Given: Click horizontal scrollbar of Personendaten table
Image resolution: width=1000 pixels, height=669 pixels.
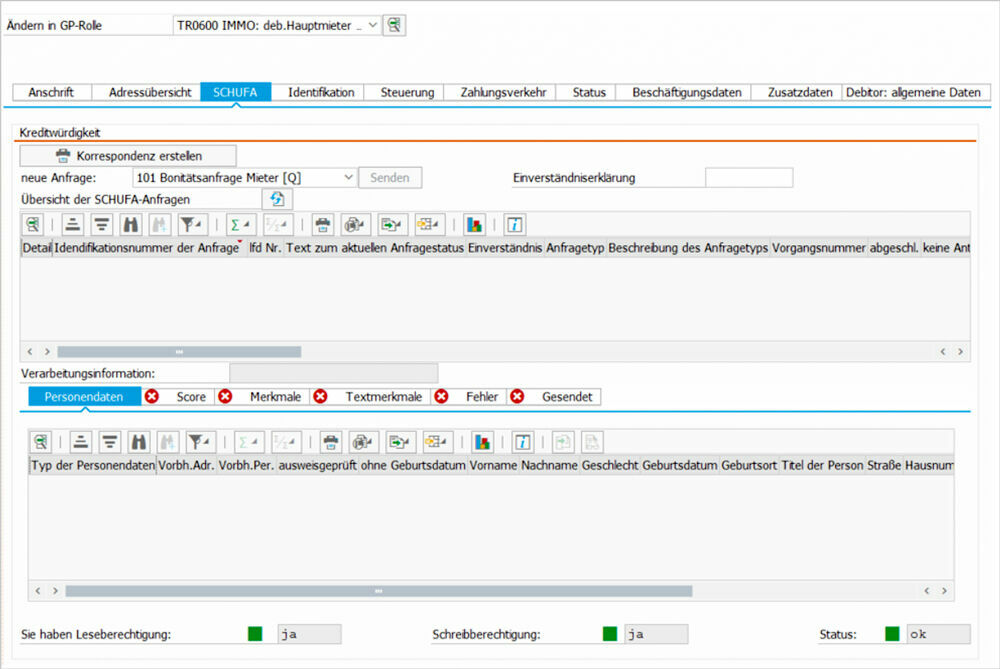Looking at the screenshot, I should pos(378,591).
